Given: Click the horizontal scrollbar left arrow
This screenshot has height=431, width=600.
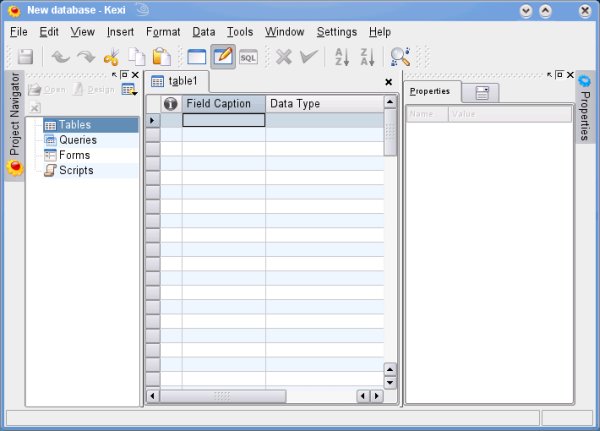Looking at the screenshot, I should [153, 396].
